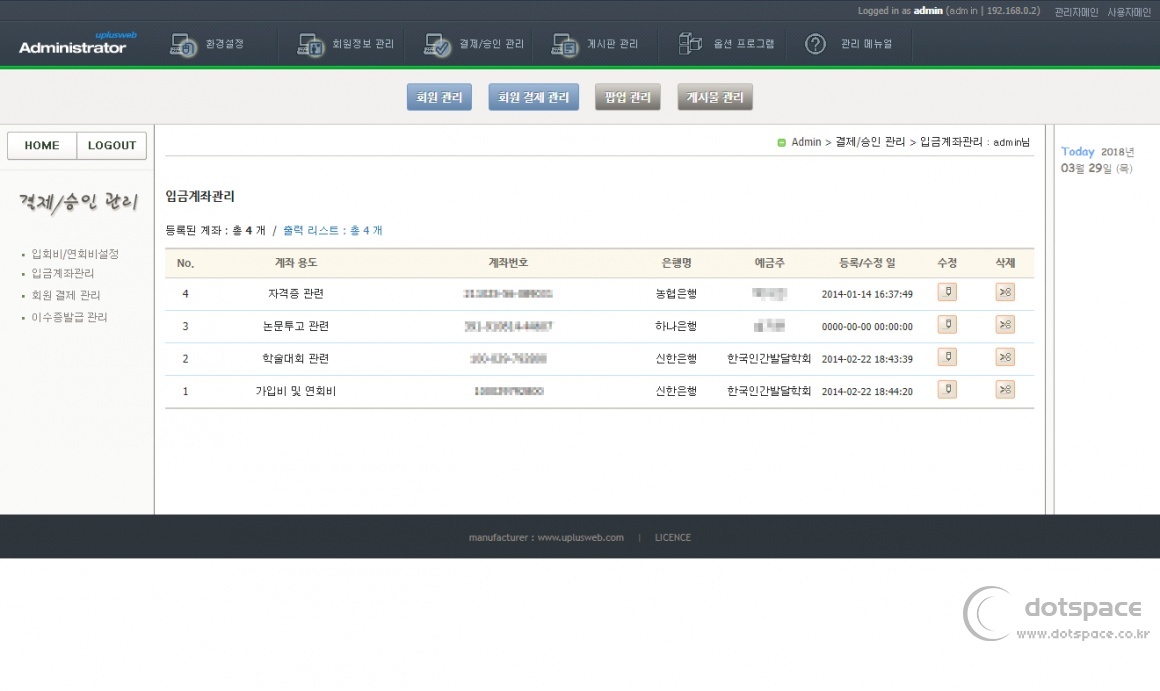The image size is (1160, 691).
Task: Edit the 논문투고 관련 account entry
Action: pos(947,325)
